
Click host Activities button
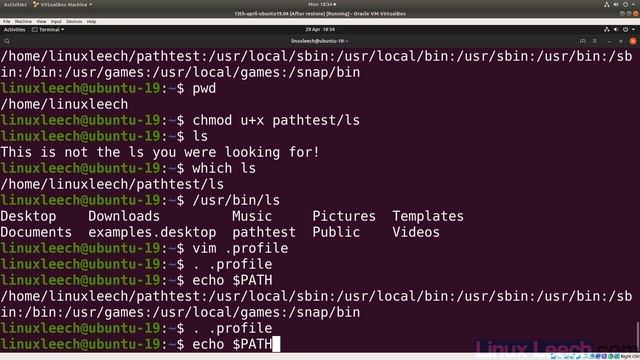15,4
